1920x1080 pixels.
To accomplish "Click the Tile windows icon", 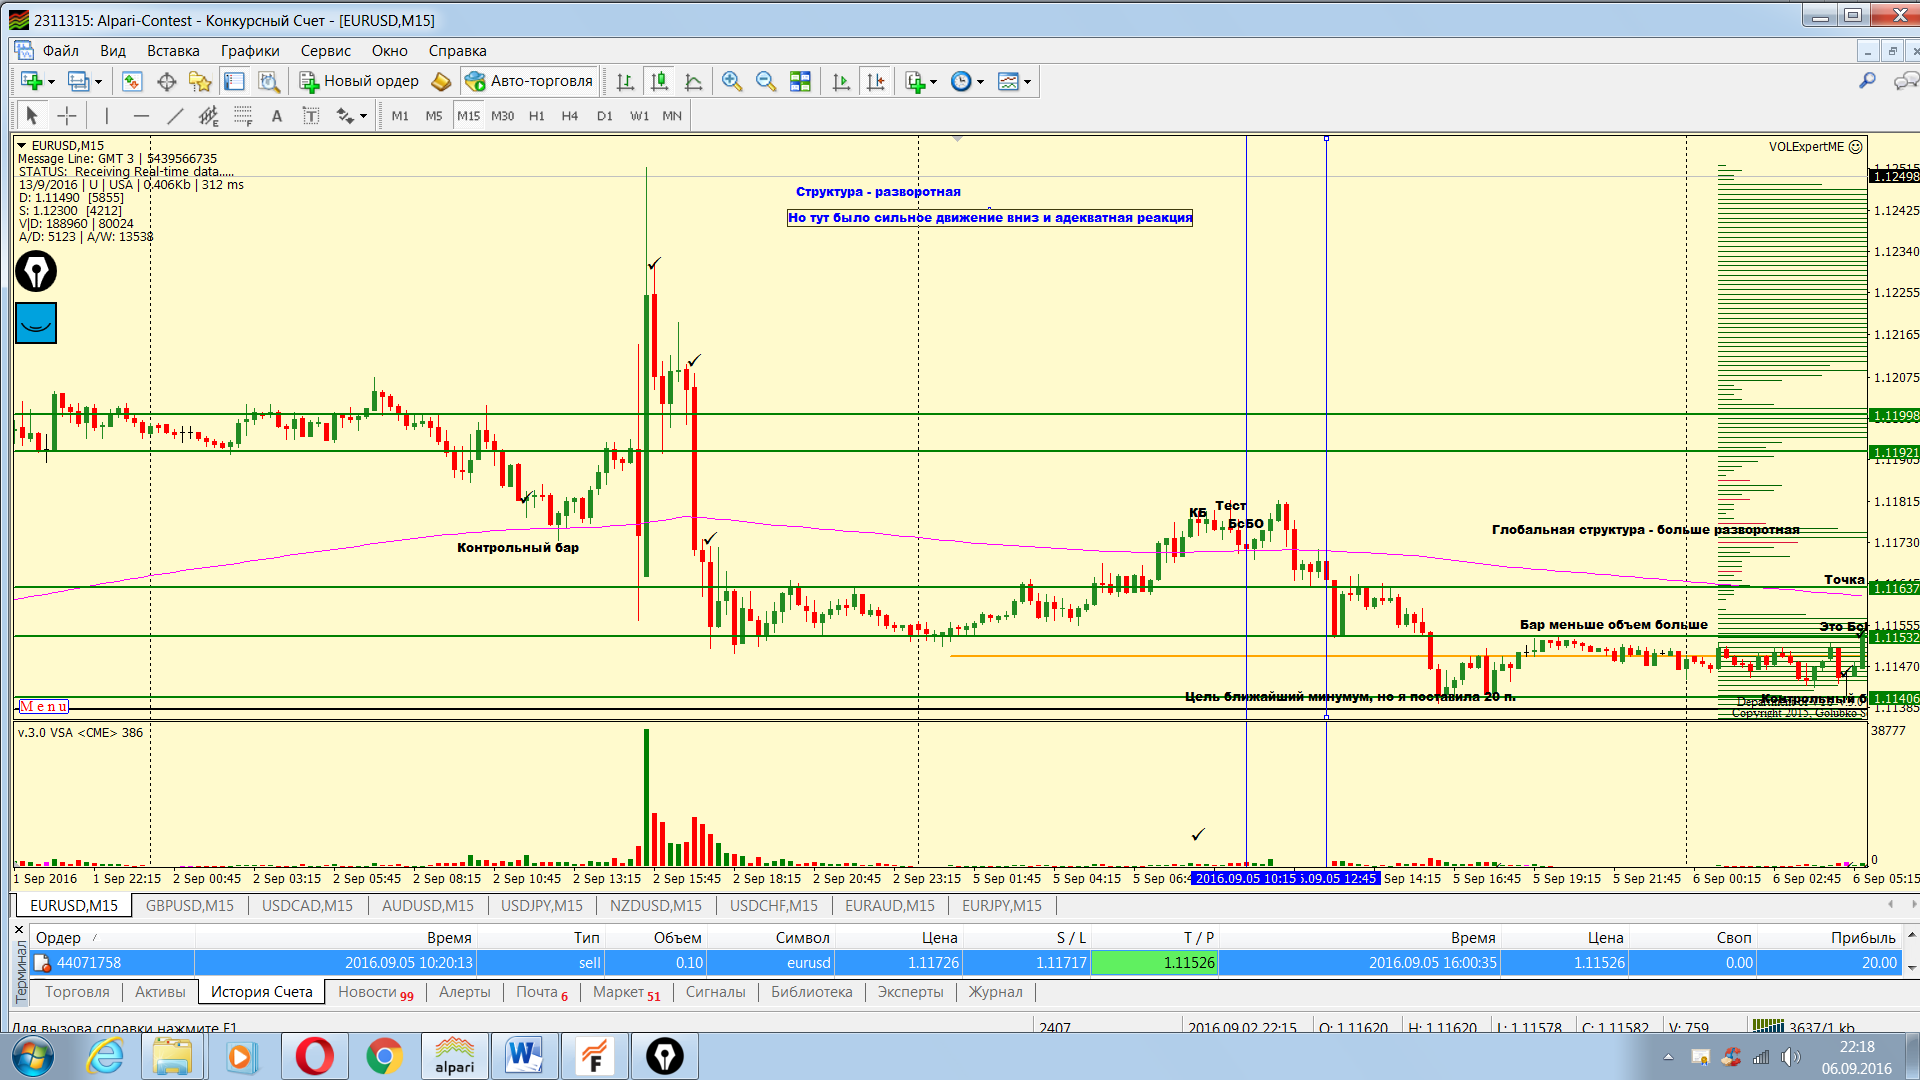I will pos(800,82).
